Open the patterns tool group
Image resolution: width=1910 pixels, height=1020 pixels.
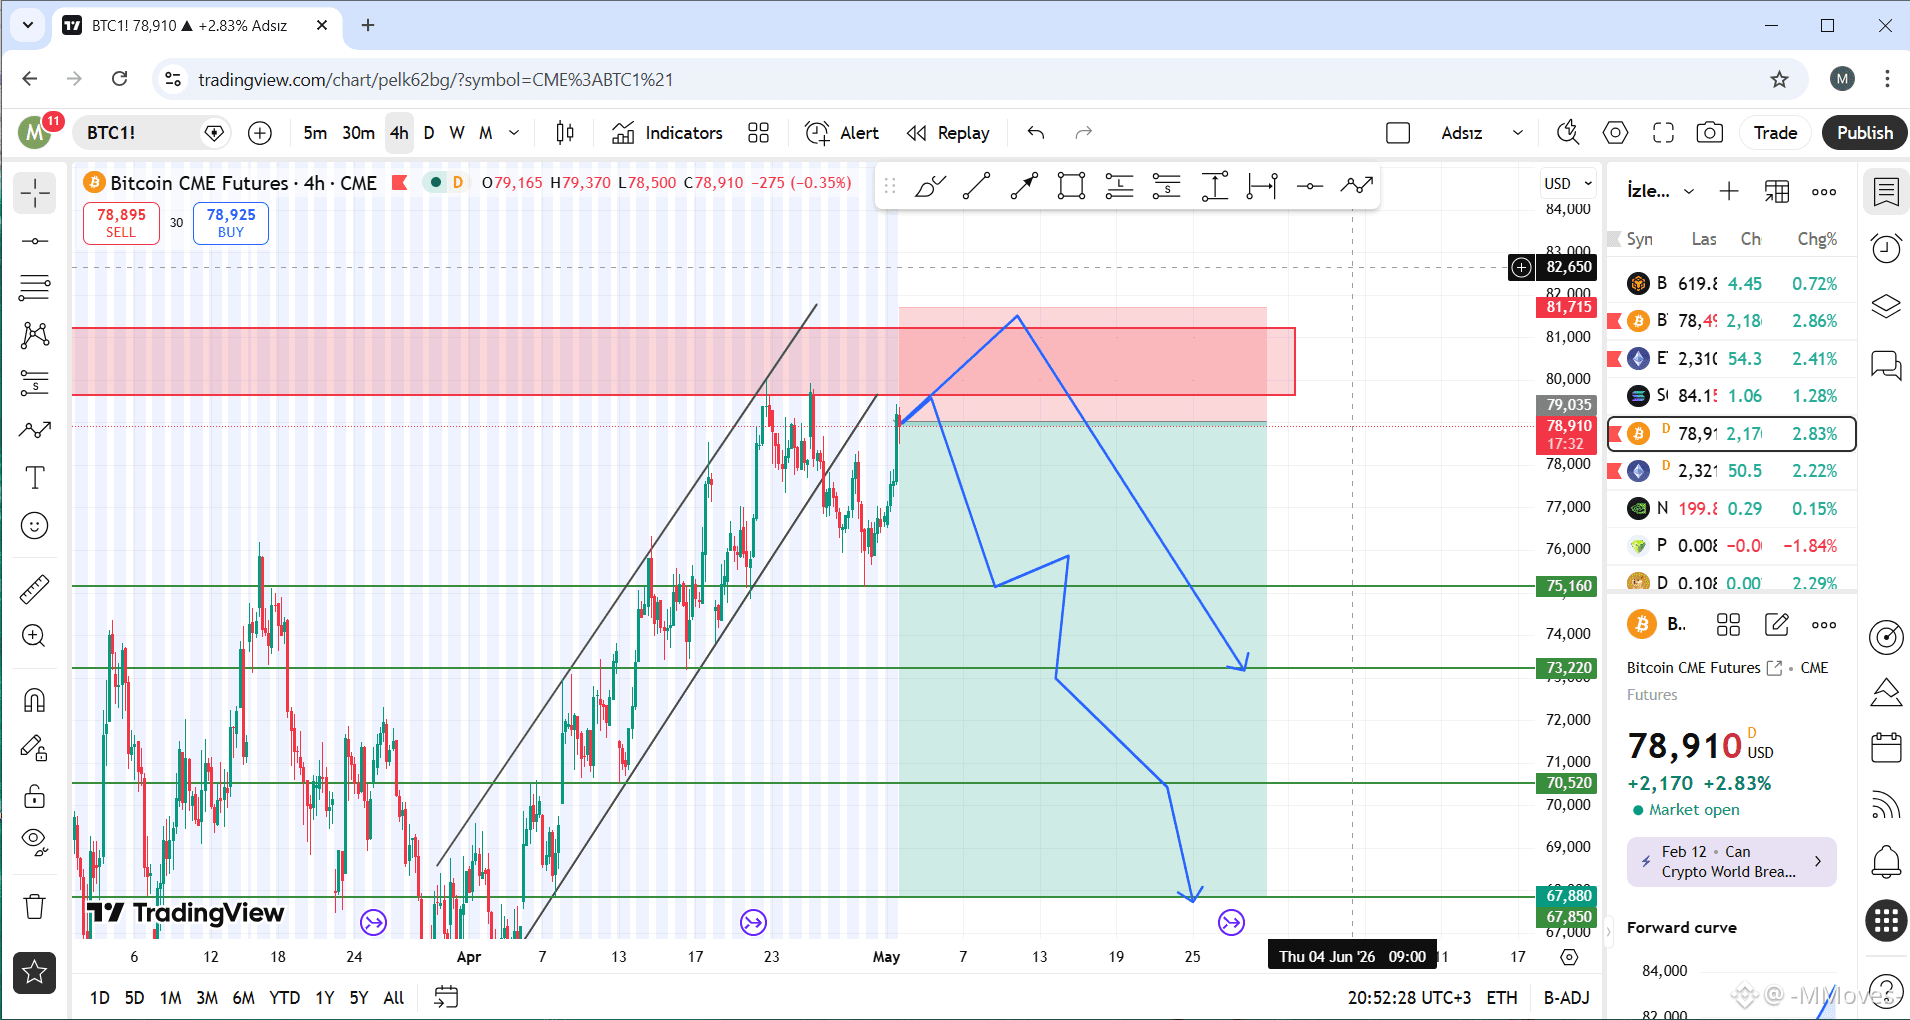click(35, 335)
